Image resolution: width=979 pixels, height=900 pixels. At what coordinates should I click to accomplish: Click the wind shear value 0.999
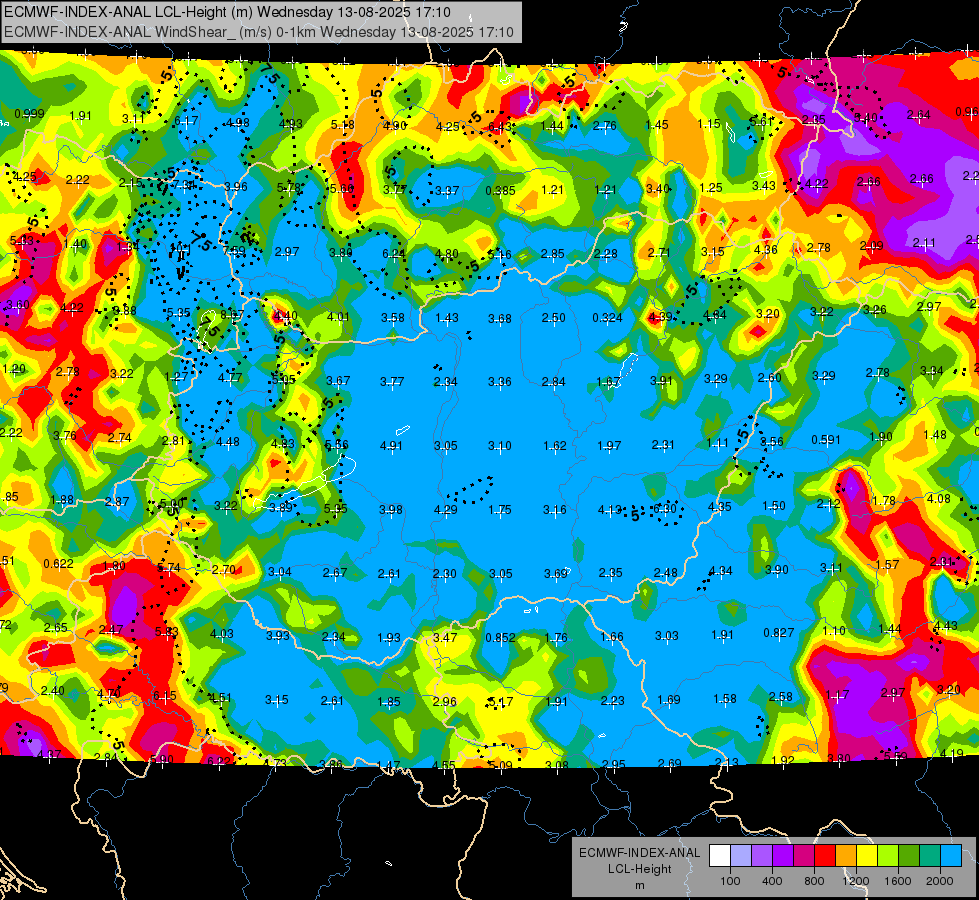[29, 114]
